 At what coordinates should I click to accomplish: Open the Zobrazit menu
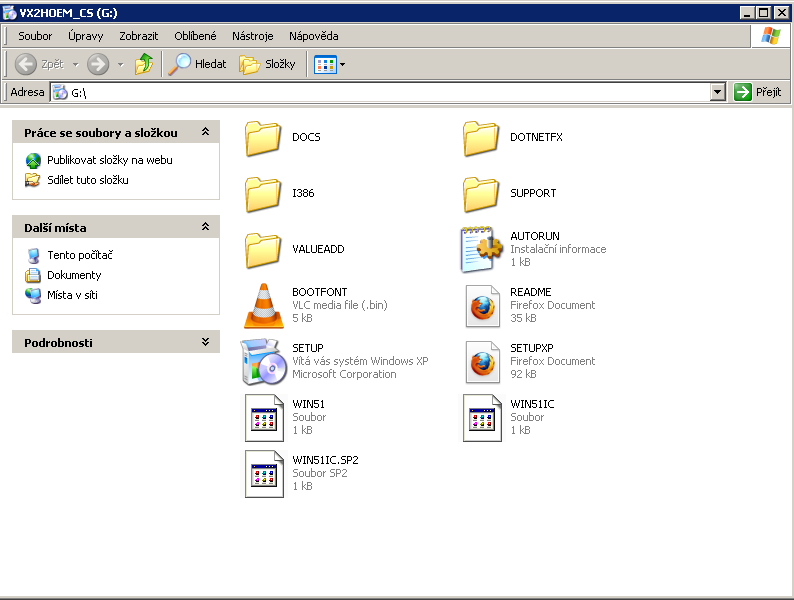coord(138,36)
